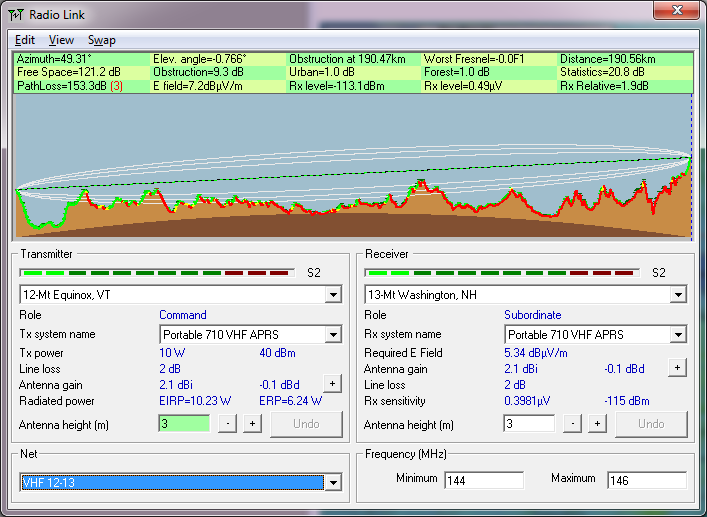This screenshot has height=517, width=707.
Task: Click the transmitter antenna height field
Action: pyautogui.click(x=184, y=424)
